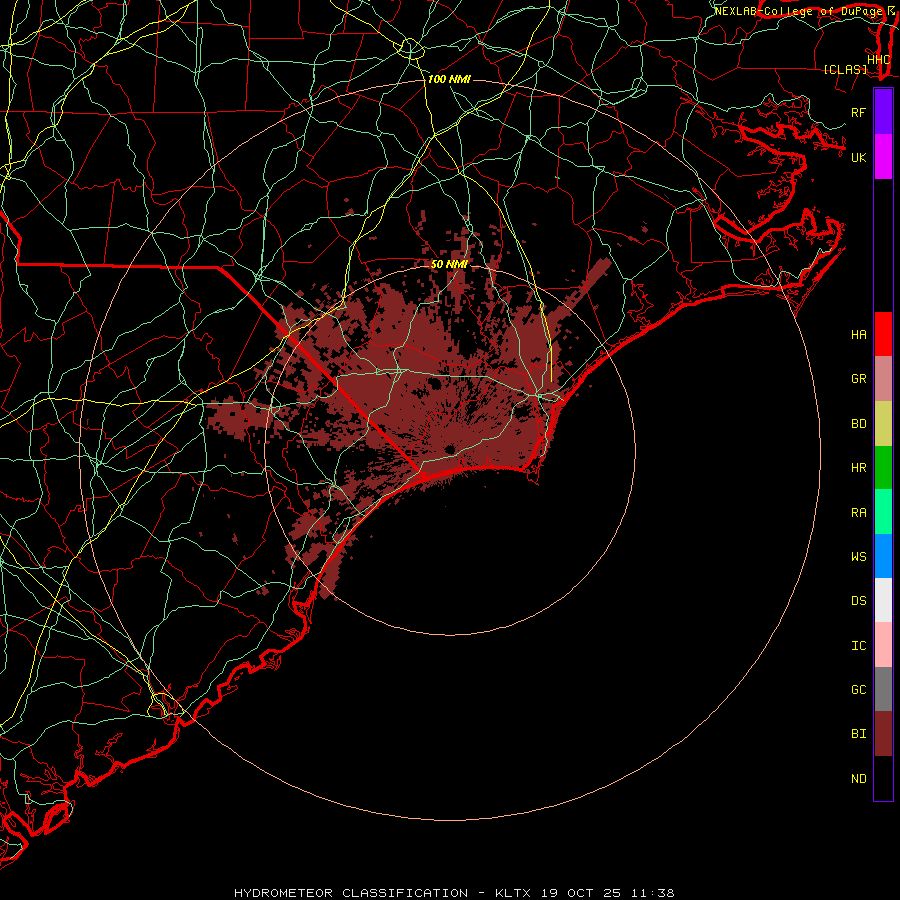900x900 pixels.
Task: Click the HHC product code text
Action: (878, 60)
